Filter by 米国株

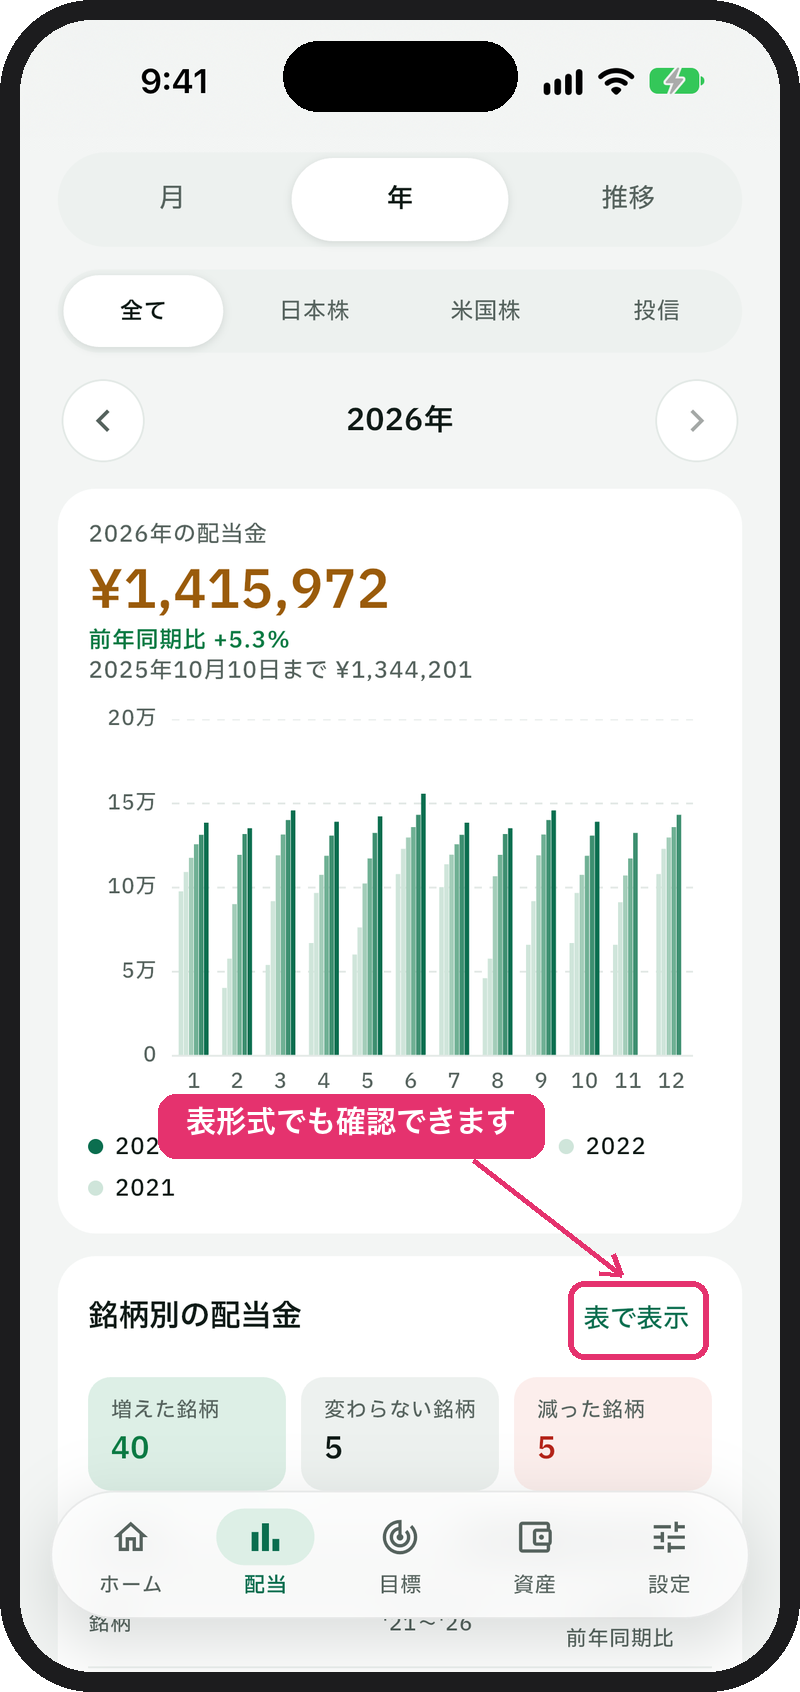click(486, 311)
